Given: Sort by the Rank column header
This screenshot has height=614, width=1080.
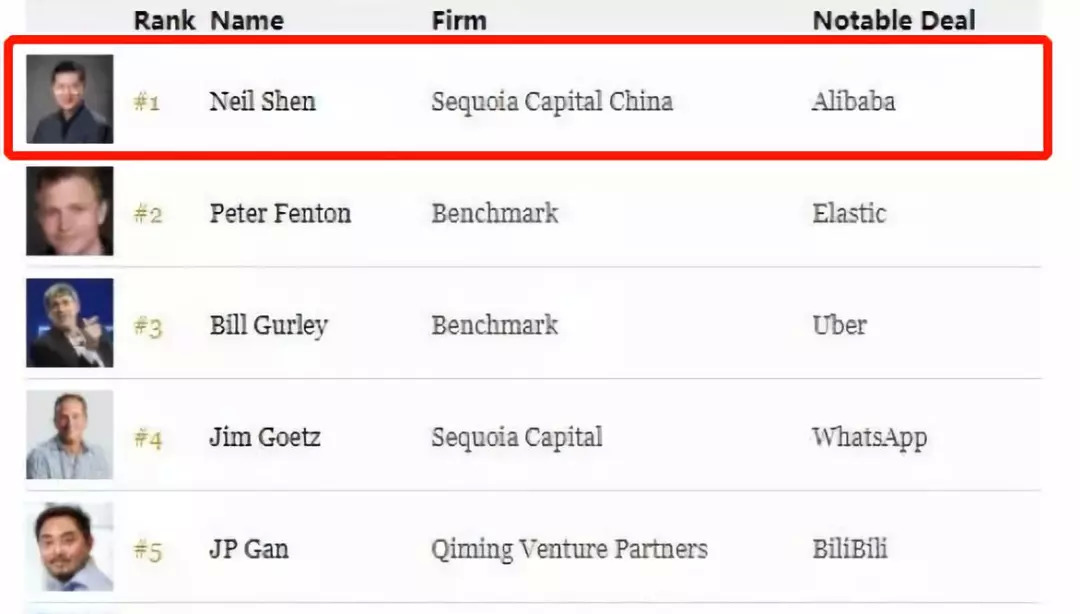Looking at the screenshot, I should pyautogui.click(x=164, y=20).
